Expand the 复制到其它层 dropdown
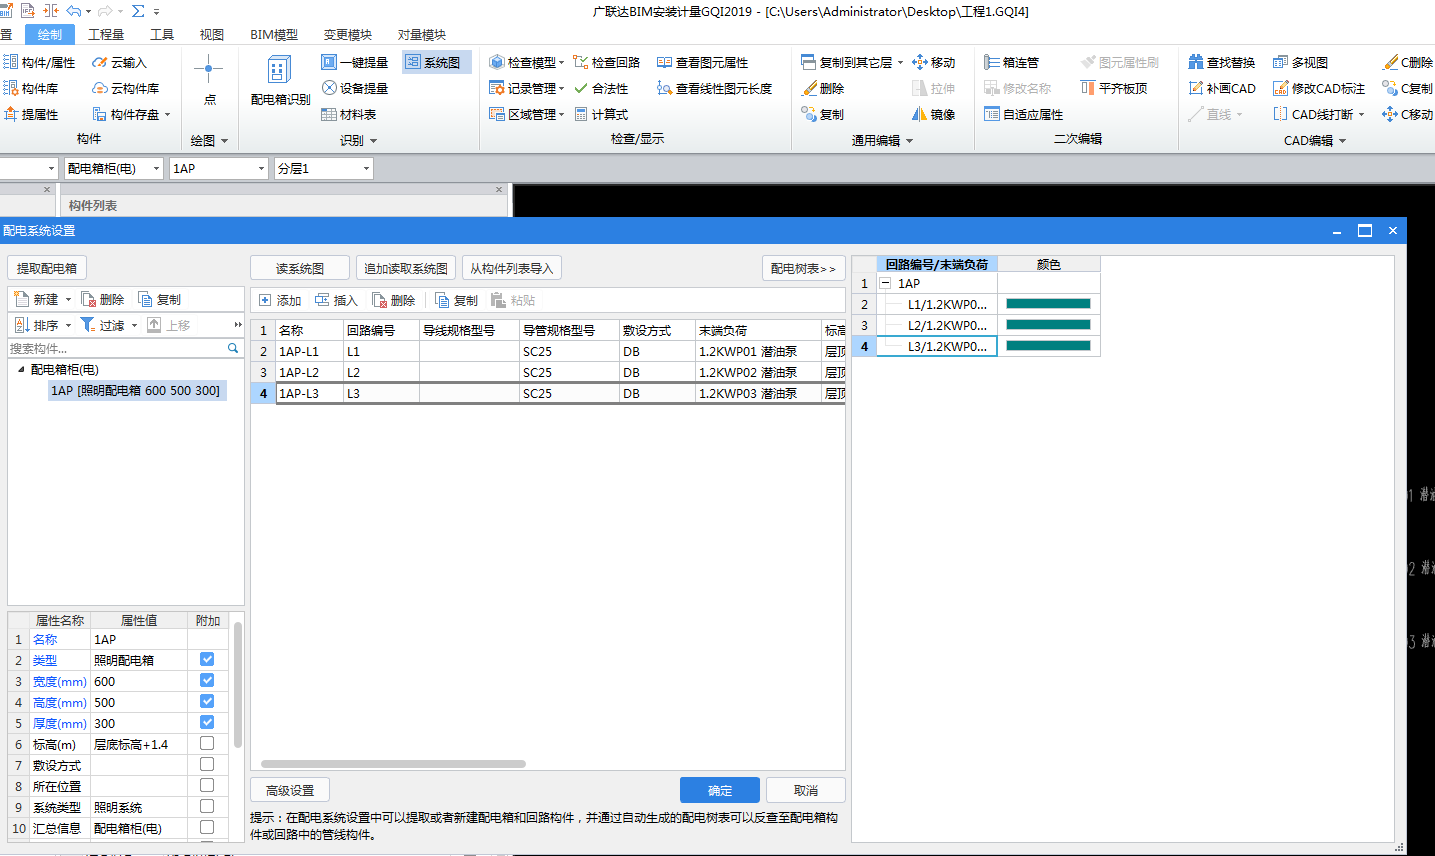Viewport: 1435px width, 856px height. pos(899,62)
